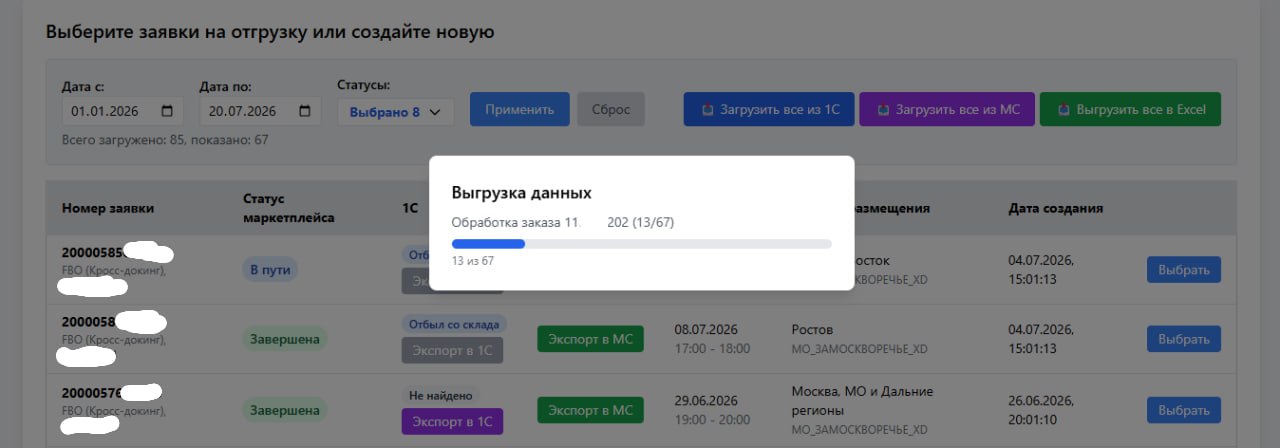Click 'Завершена' badge in the Ростов row
This screenshot has width=1280, height=448.
285,339
